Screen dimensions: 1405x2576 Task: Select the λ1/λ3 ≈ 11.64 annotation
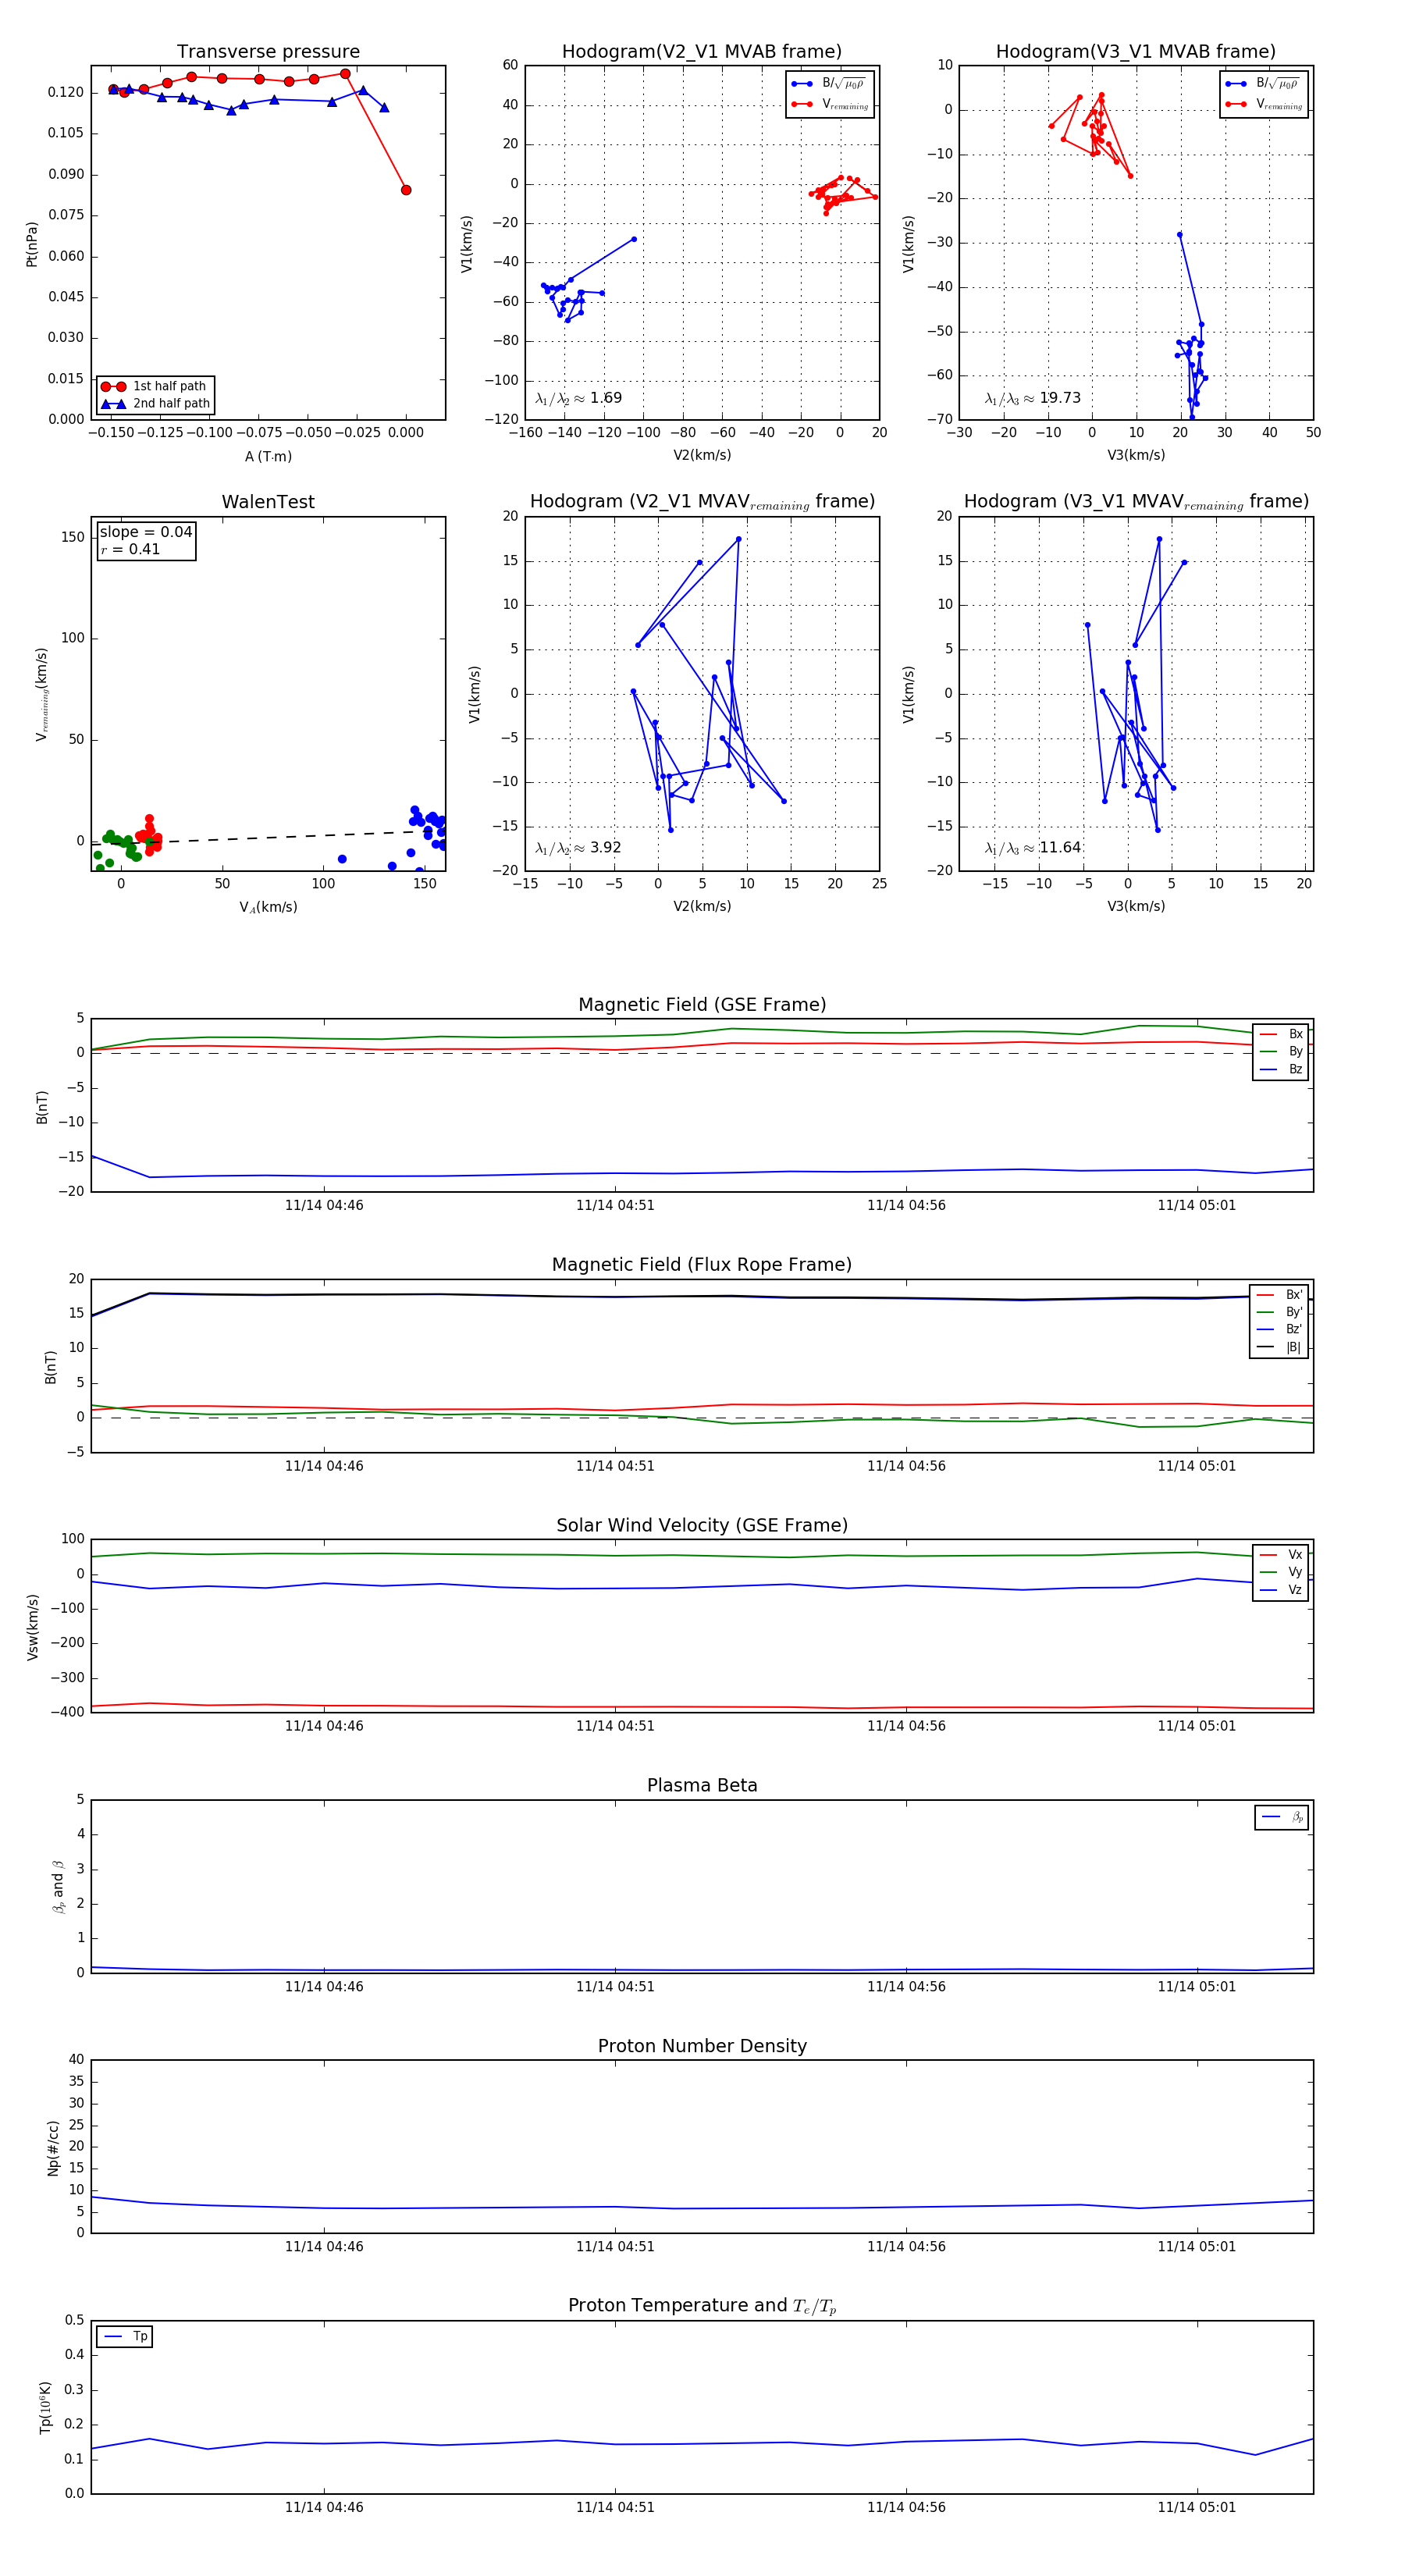click(1032, 848)
